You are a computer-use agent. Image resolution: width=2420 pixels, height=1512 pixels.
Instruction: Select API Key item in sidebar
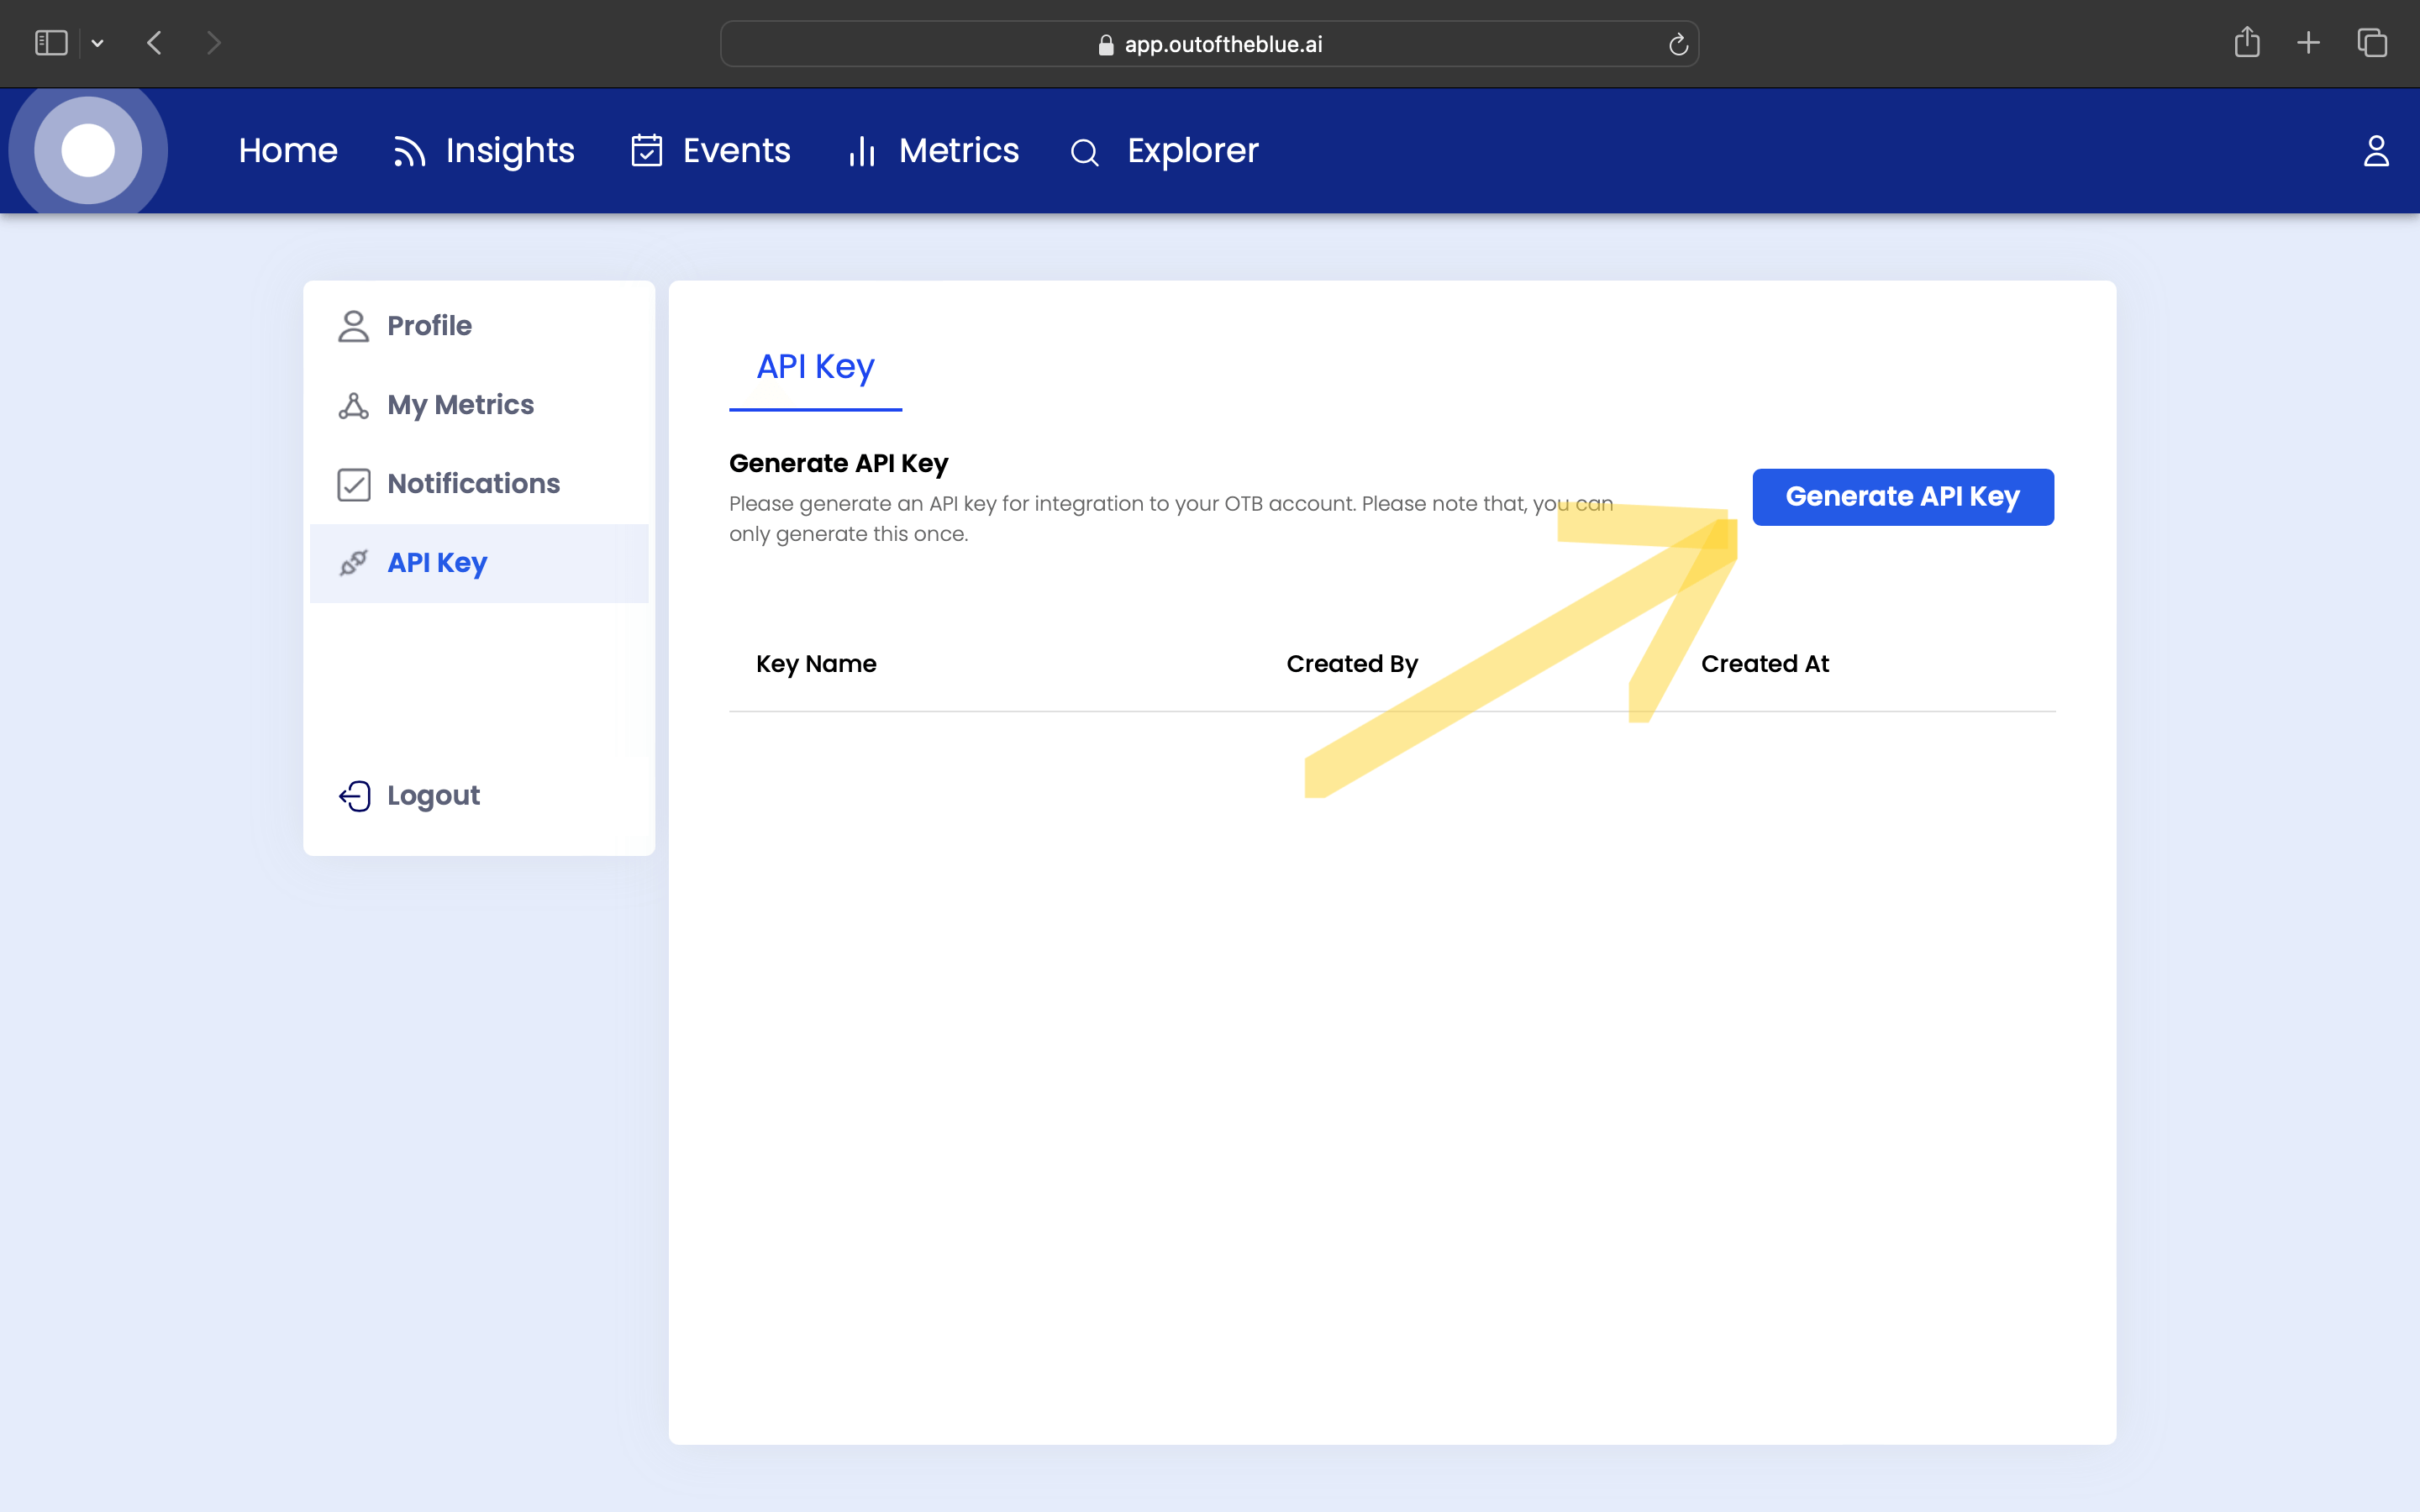click(x=437, y=563)
